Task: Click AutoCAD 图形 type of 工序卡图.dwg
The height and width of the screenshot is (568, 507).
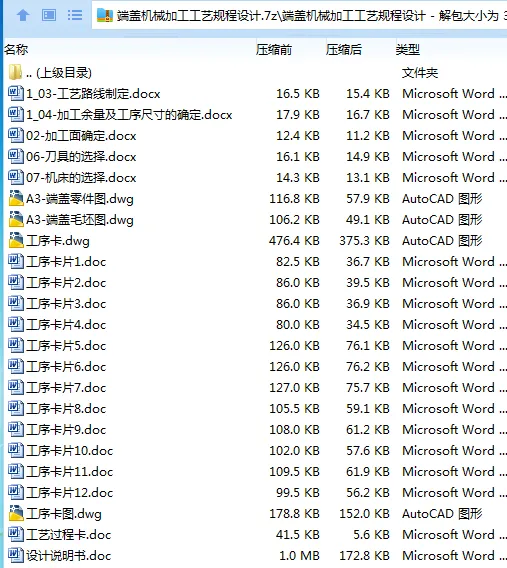Action: [442, 514]
